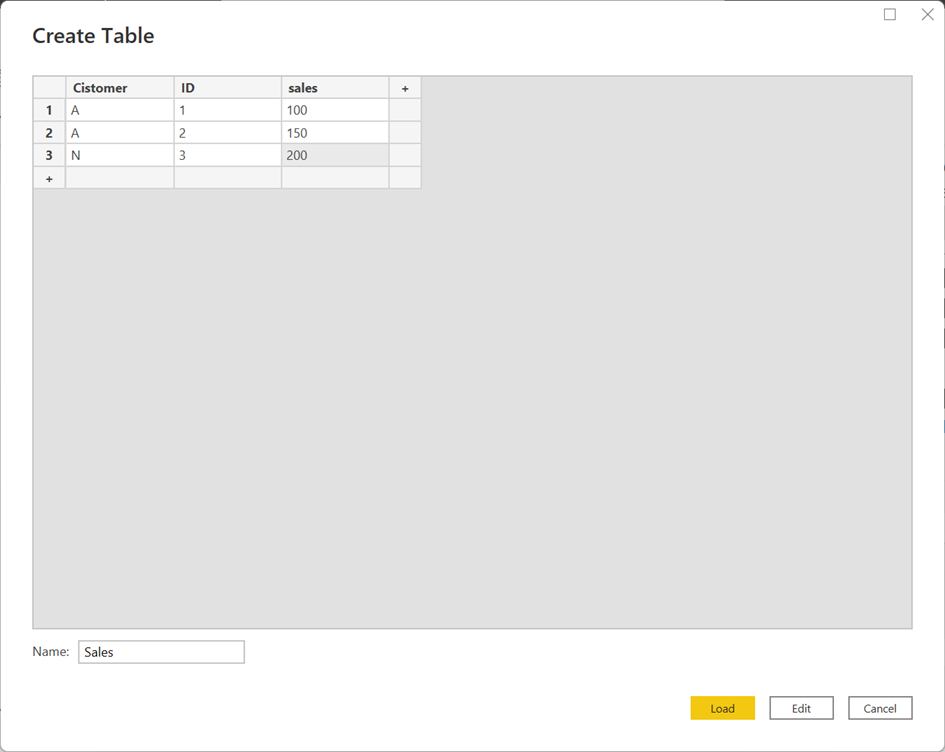The width and height of the screenshot is (945, 752).
Task: Cancel the table creation
Action: pos(880,708)
